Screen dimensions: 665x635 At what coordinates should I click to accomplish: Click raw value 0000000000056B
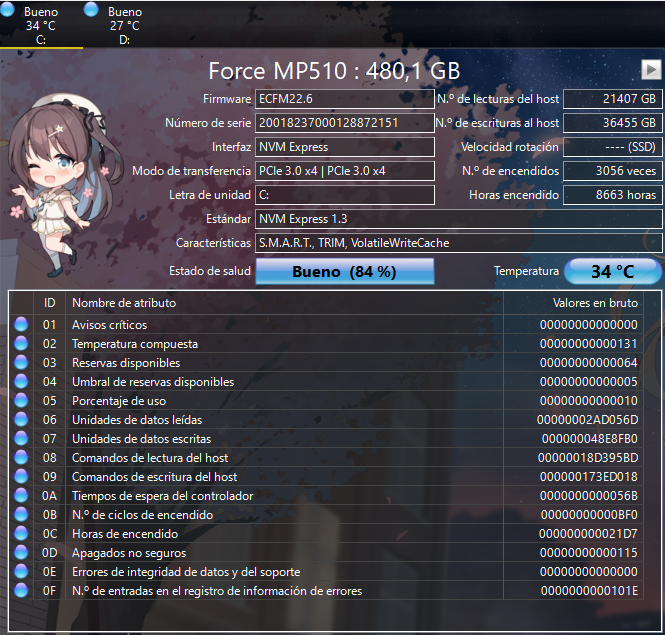589,496
